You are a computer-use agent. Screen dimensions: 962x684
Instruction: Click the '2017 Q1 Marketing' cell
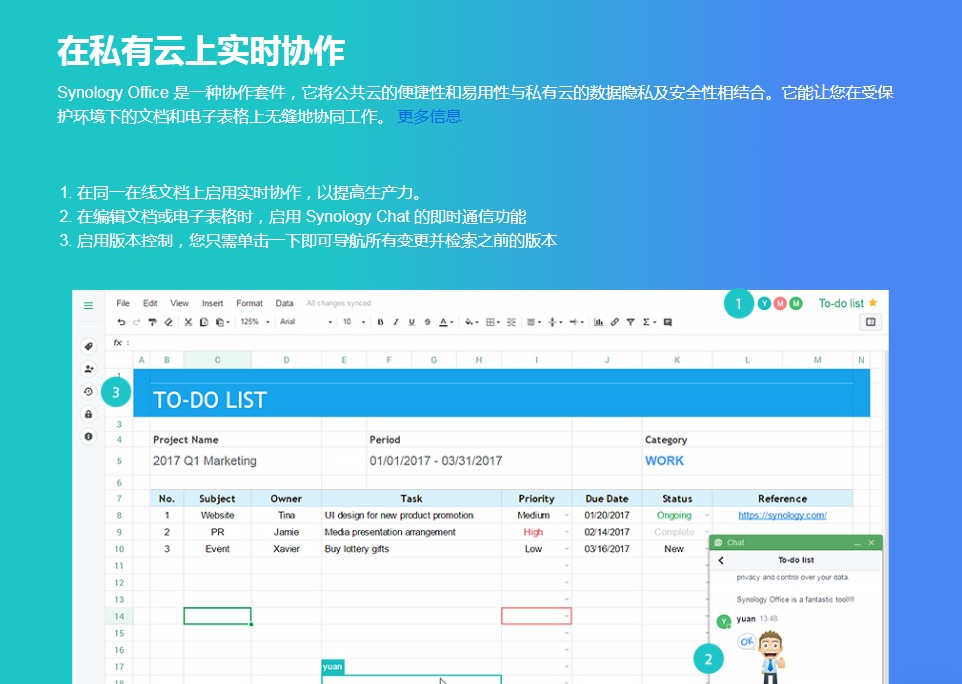205,461
